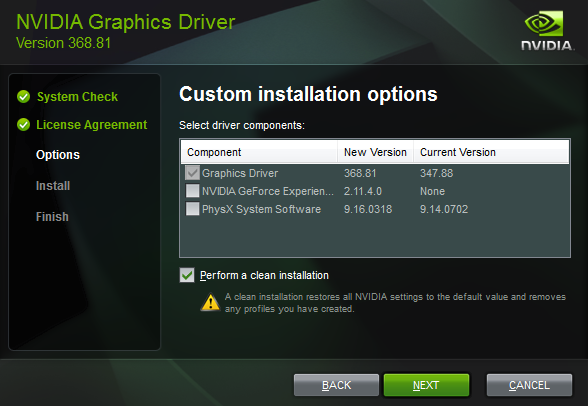Go back with the BACK button

point(336,385)
